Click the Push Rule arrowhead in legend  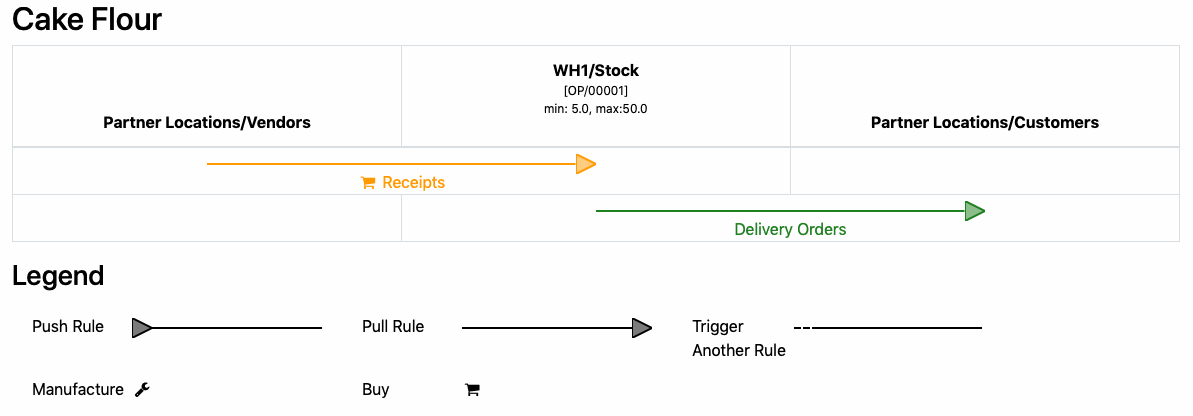[x=142, y=328]
